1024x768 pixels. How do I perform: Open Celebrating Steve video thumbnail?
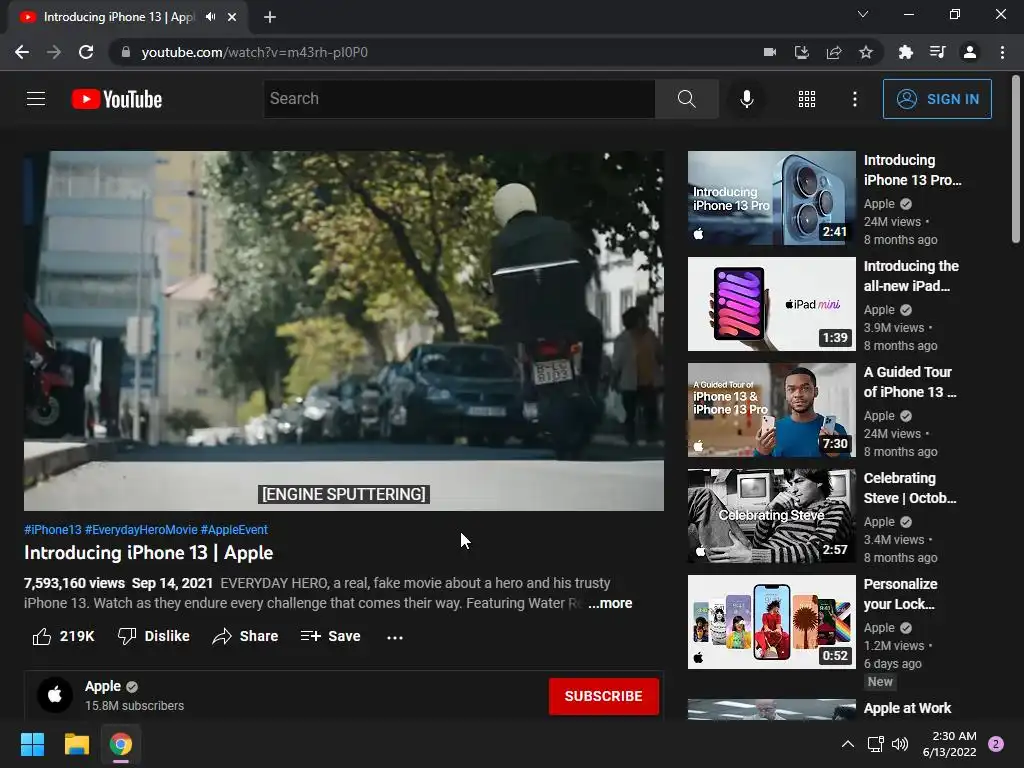point(771,516)
